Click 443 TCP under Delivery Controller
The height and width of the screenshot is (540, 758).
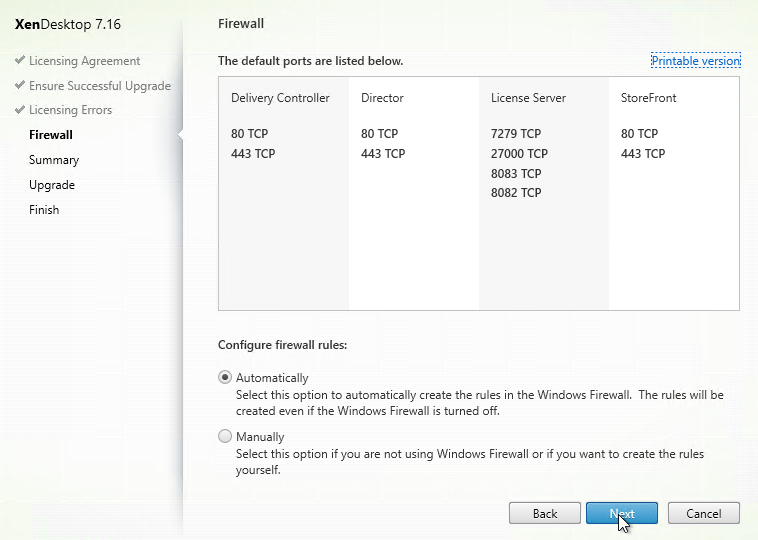click(253, 154)
